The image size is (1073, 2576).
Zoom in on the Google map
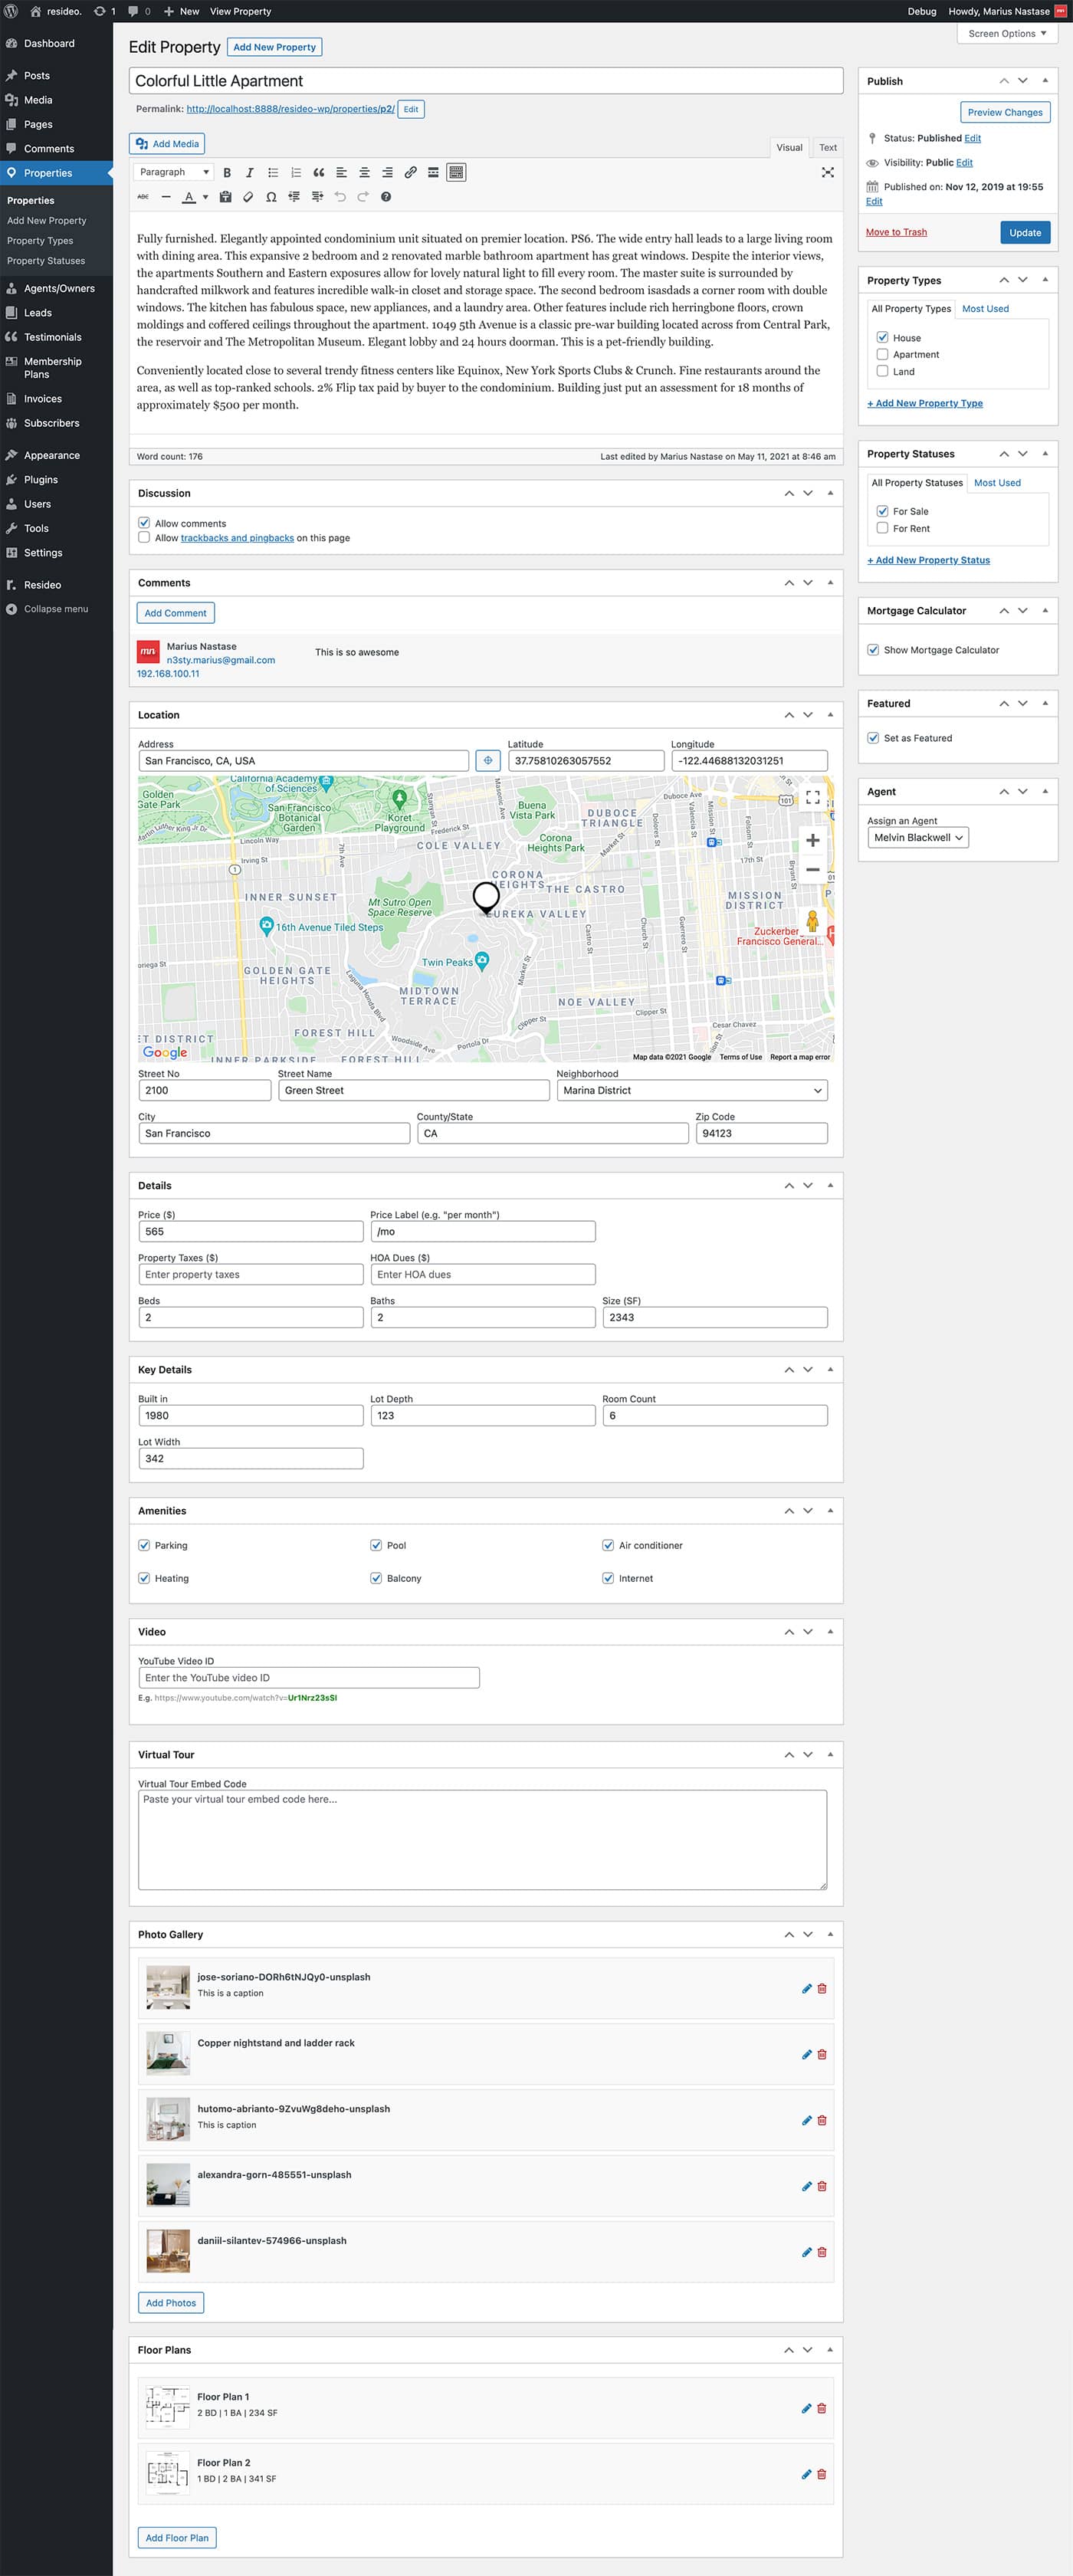812,841
